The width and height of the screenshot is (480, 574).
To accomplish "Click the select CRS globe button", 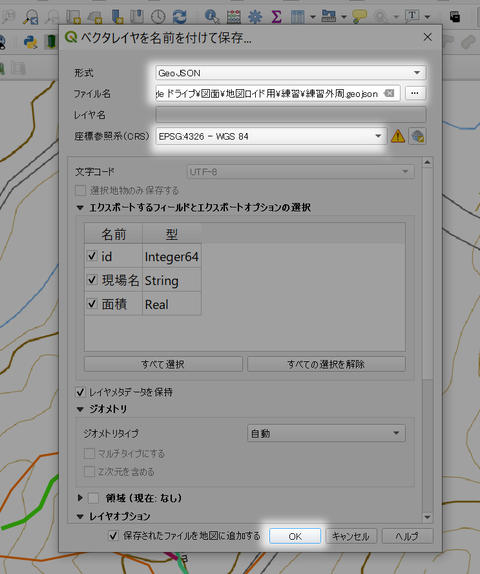I will (x=417, y=136).
